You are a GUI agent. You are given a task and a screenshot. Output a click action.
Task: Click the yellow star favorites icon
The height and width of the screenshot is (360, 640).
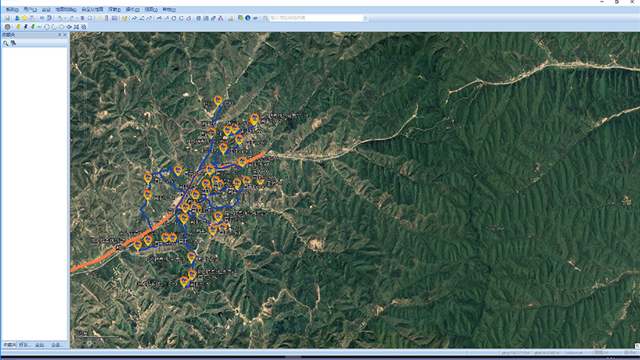[x=24, y=18]
